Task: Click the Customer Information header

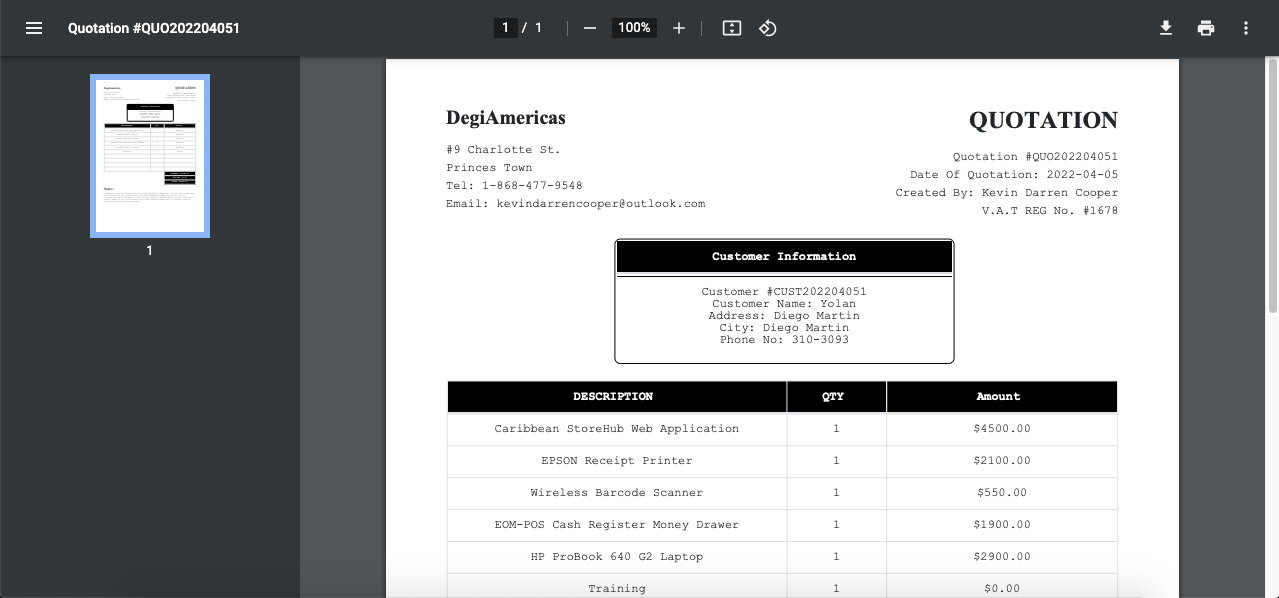Action: [x=784, y=257]
